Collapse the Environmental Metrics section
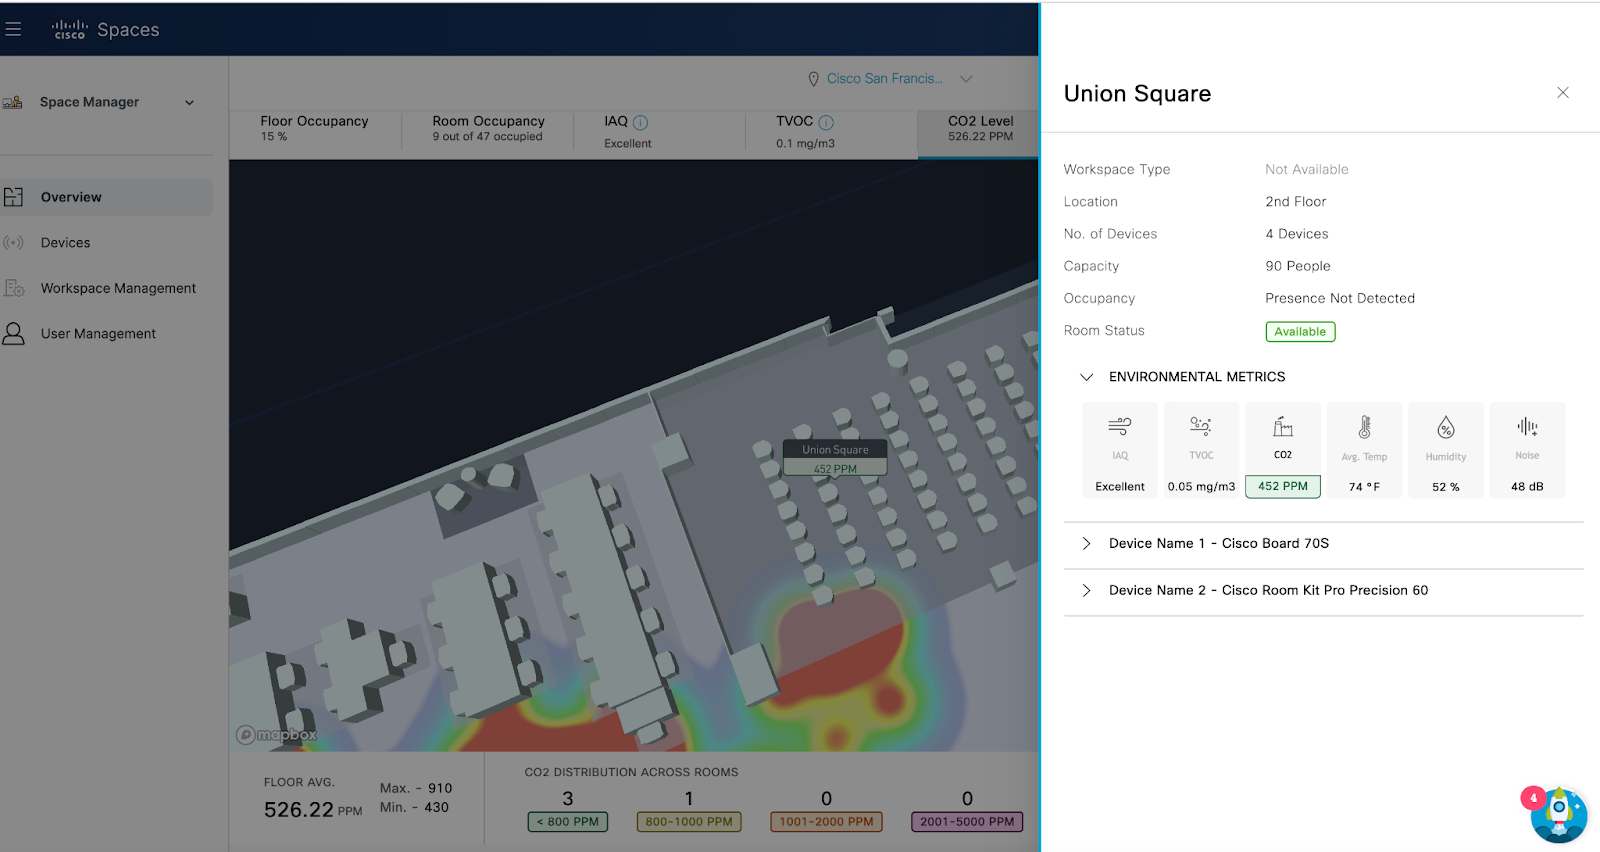Image resolution: width=1600 pixels, height=852 pixels. 1086,377
